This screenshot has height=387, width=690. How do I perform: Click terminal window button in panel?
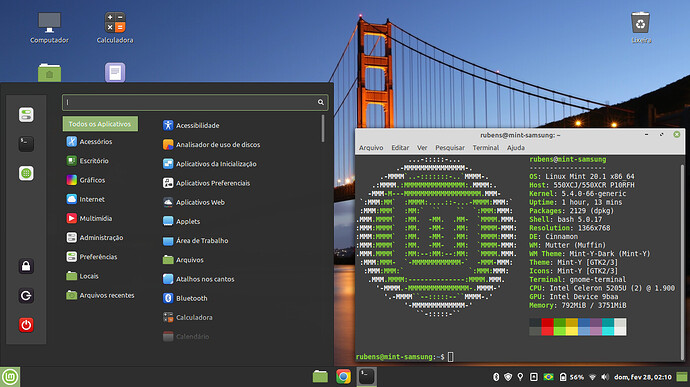click(366, 377)
